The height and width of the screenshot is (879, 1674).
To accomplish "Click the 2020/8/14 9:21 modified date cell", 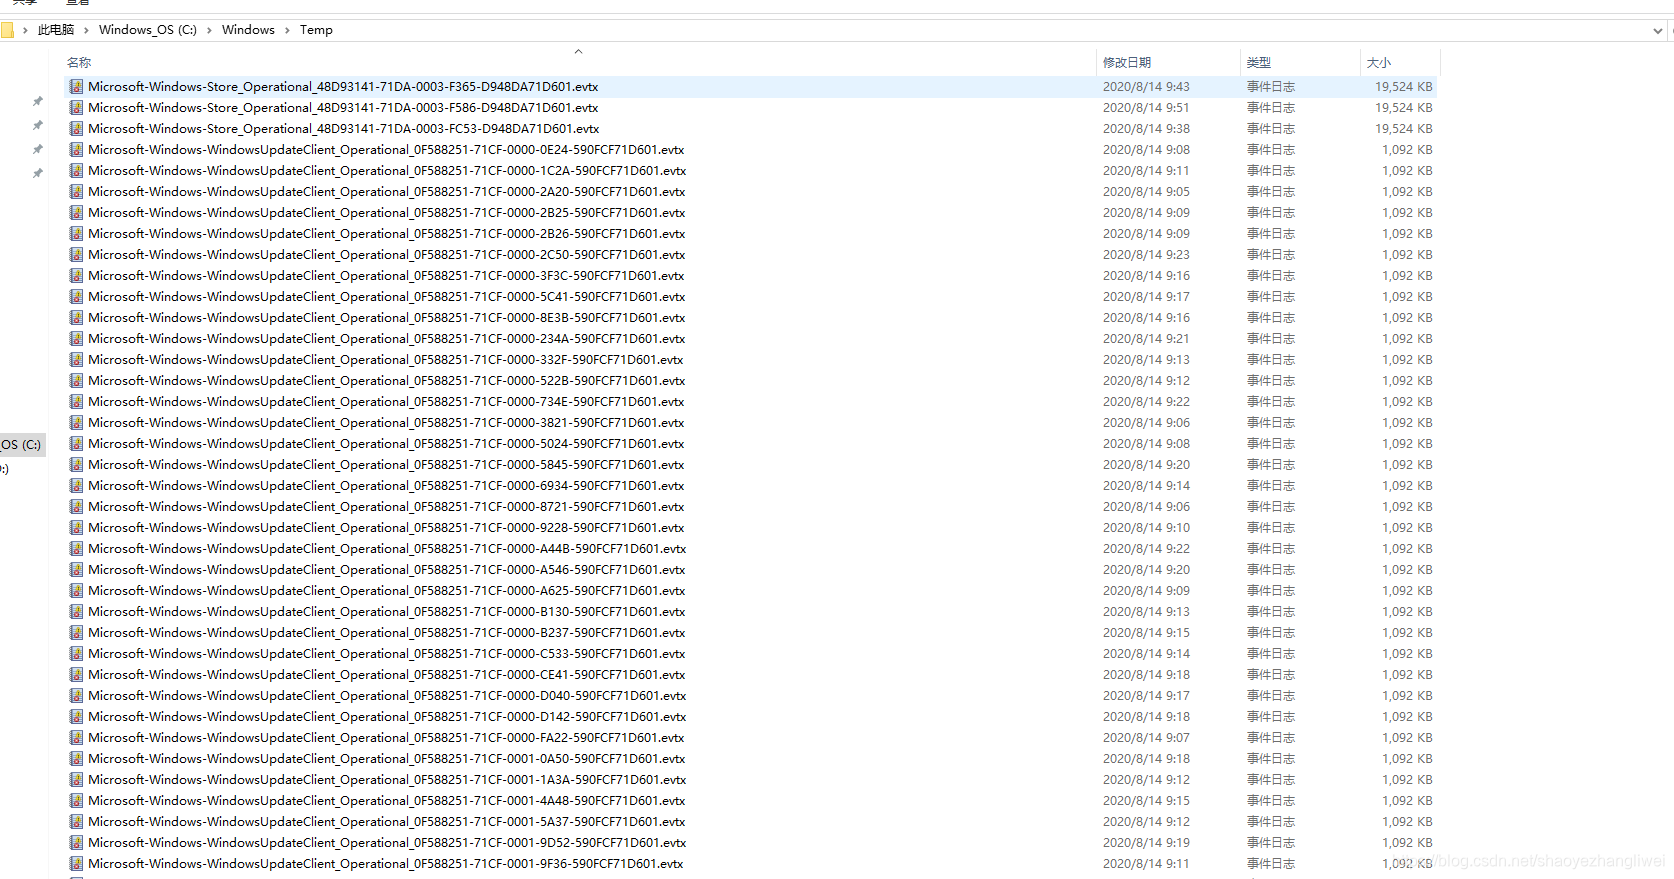I will (1146, 339).
